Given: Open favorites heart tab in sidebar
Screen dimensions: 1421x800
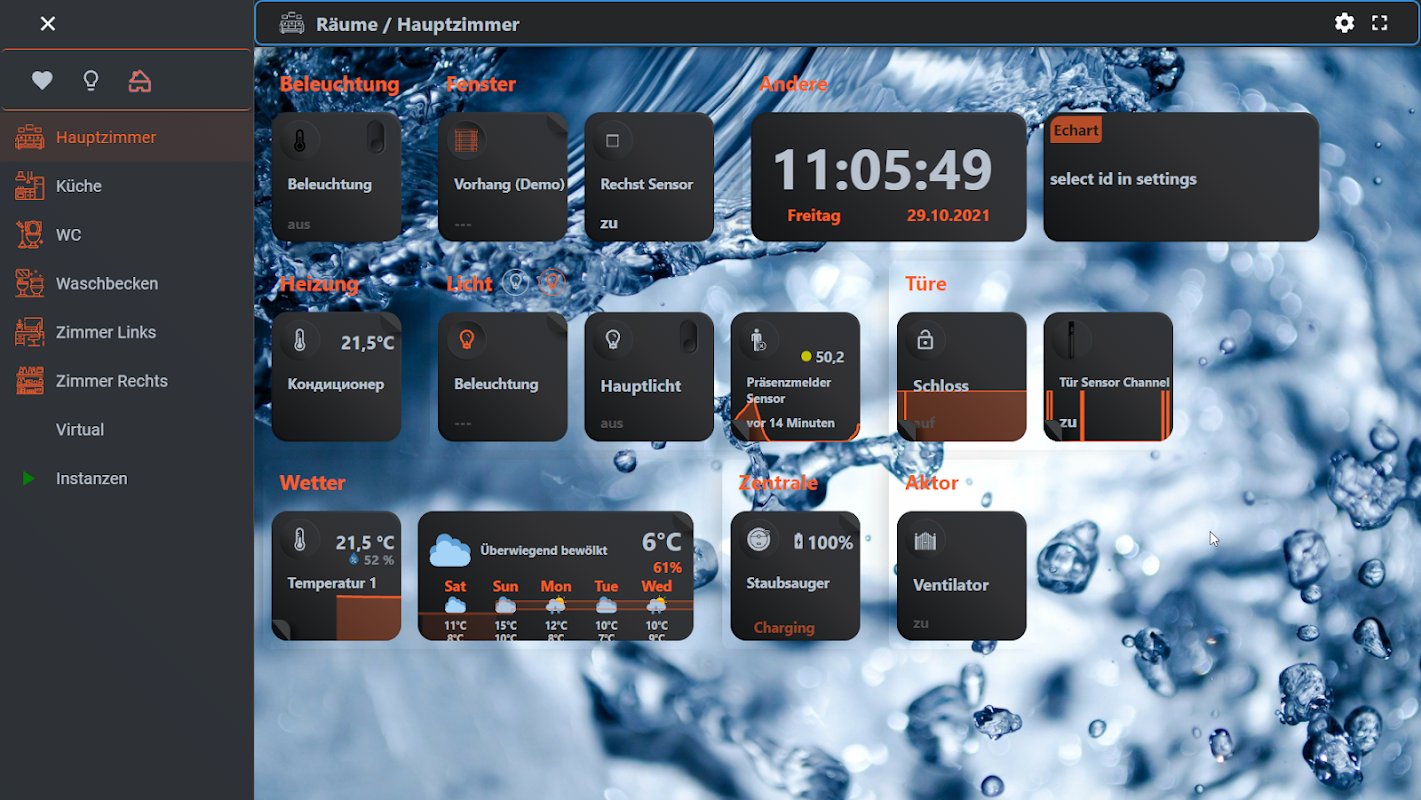Looking at the screenshot, I should [42, 81].
